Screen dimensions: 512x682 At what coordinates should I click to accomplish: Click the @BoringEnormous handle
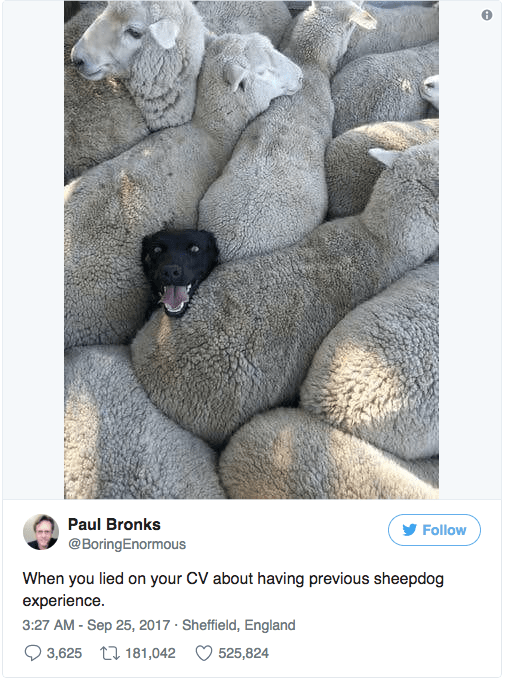click(127, 544)
